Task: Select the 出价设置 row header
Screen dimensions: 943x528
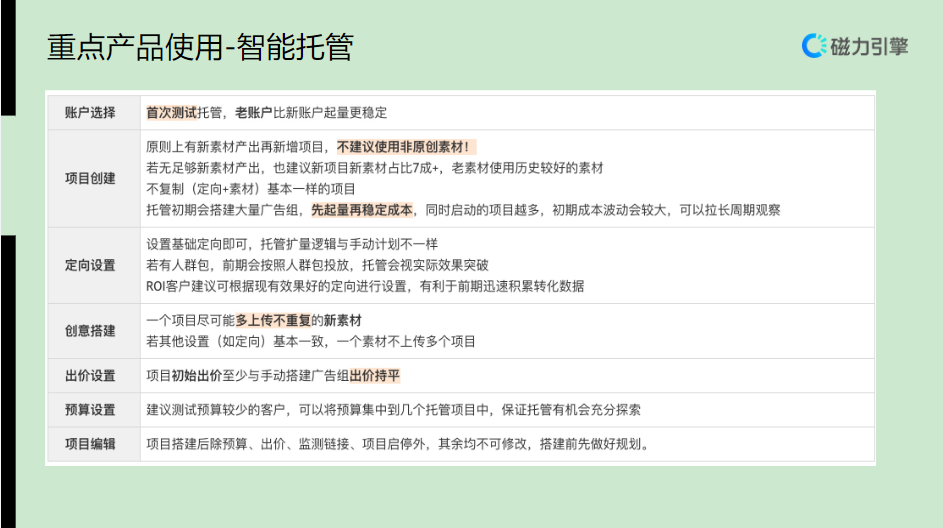Action: pyautogui.click(x=91, y=376)
